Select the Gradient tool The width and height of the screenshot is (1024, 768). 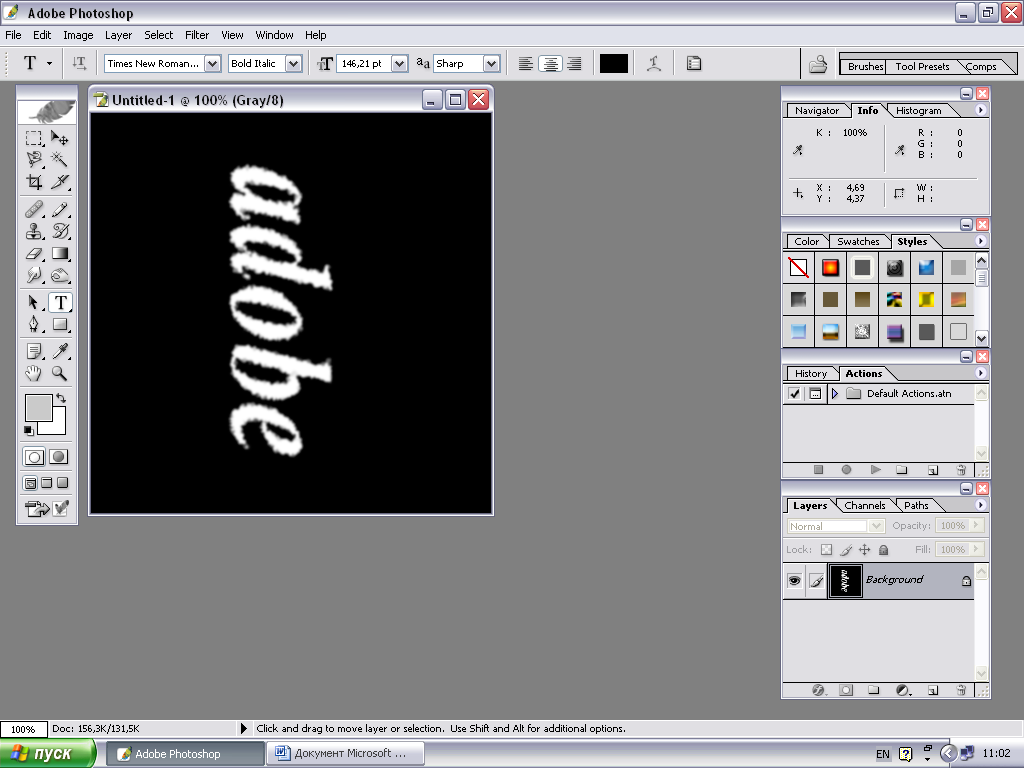(59, 253)
